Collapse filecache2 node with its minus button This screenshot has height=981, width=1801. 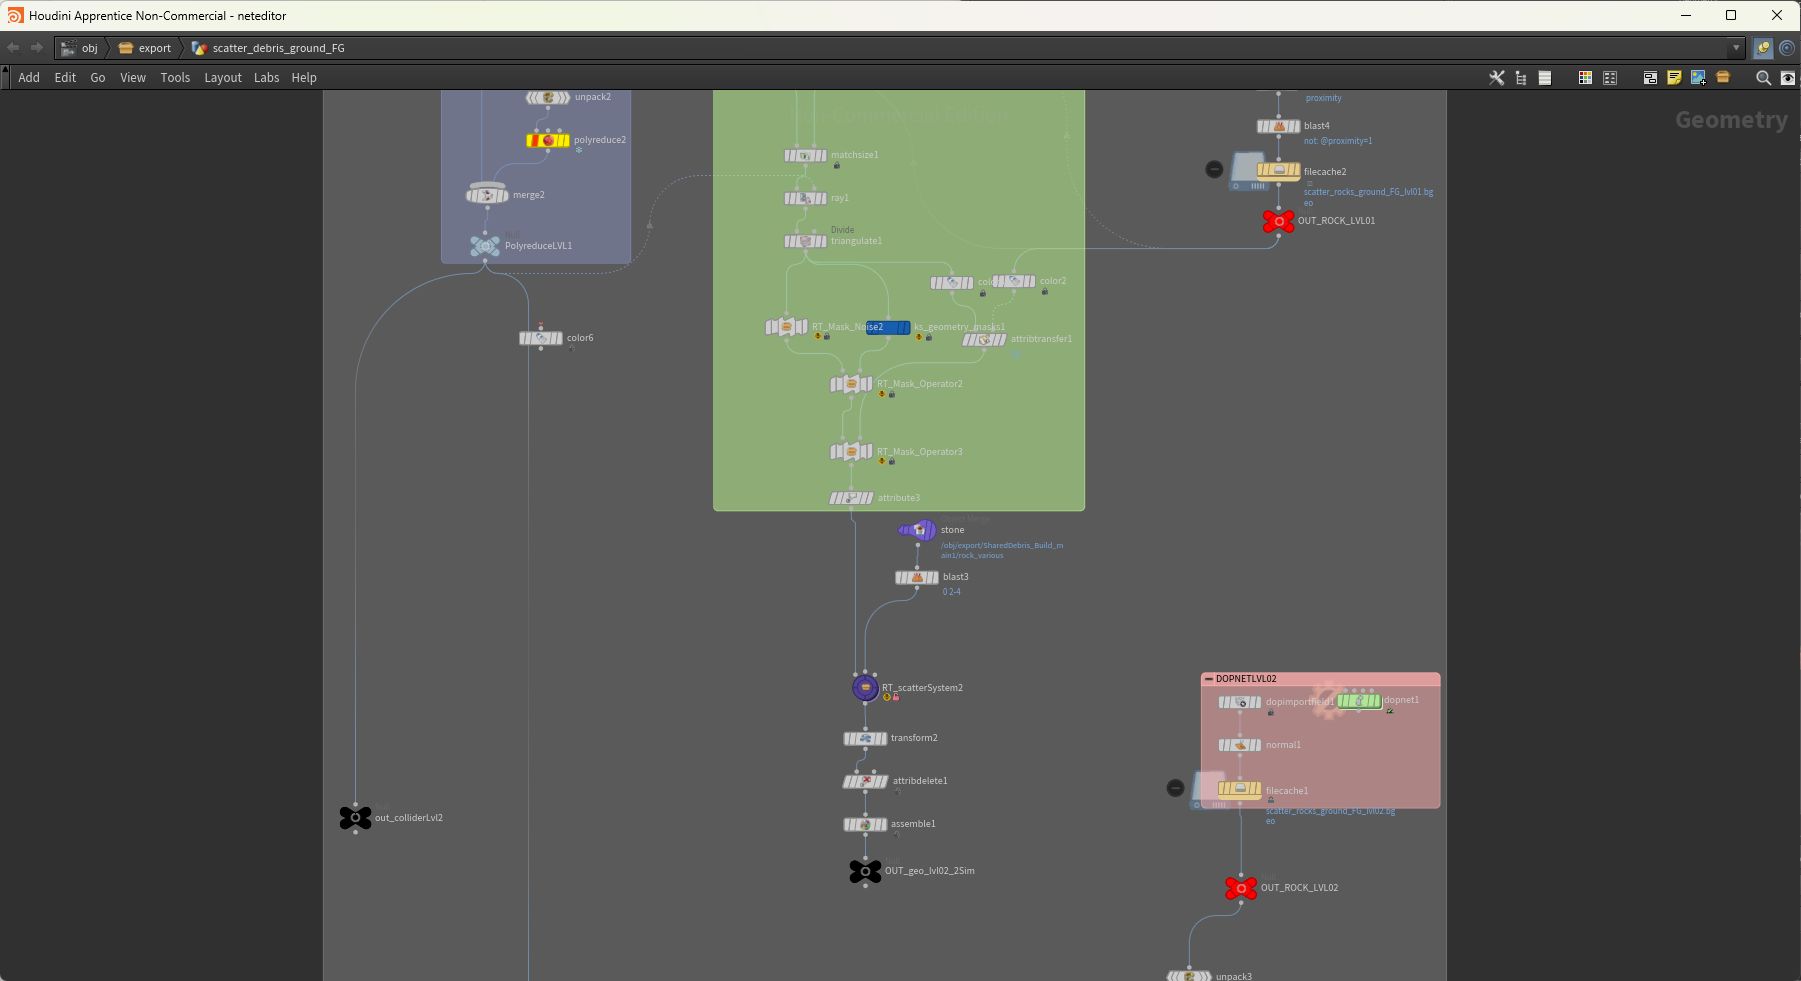point(1214,170)
